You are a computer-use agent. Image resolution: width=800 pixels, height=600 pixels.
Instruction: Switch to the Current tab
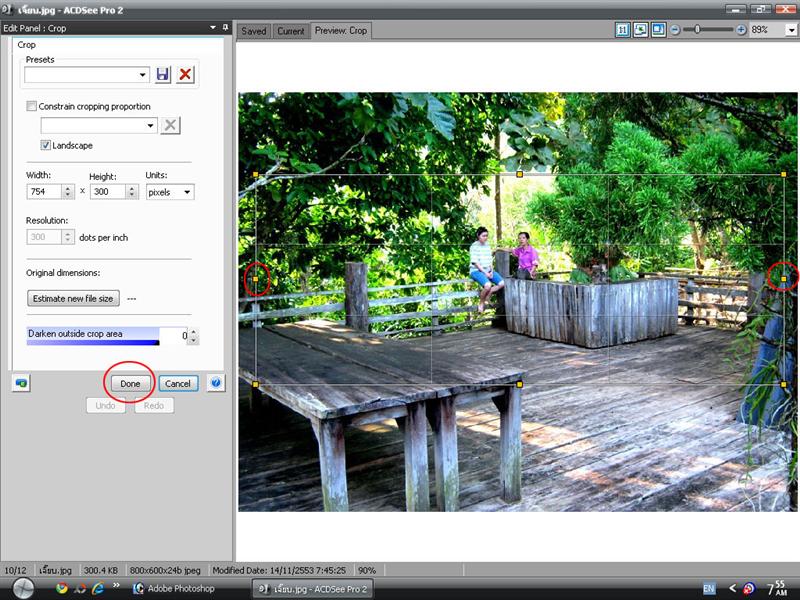click(x=290, y=31)
